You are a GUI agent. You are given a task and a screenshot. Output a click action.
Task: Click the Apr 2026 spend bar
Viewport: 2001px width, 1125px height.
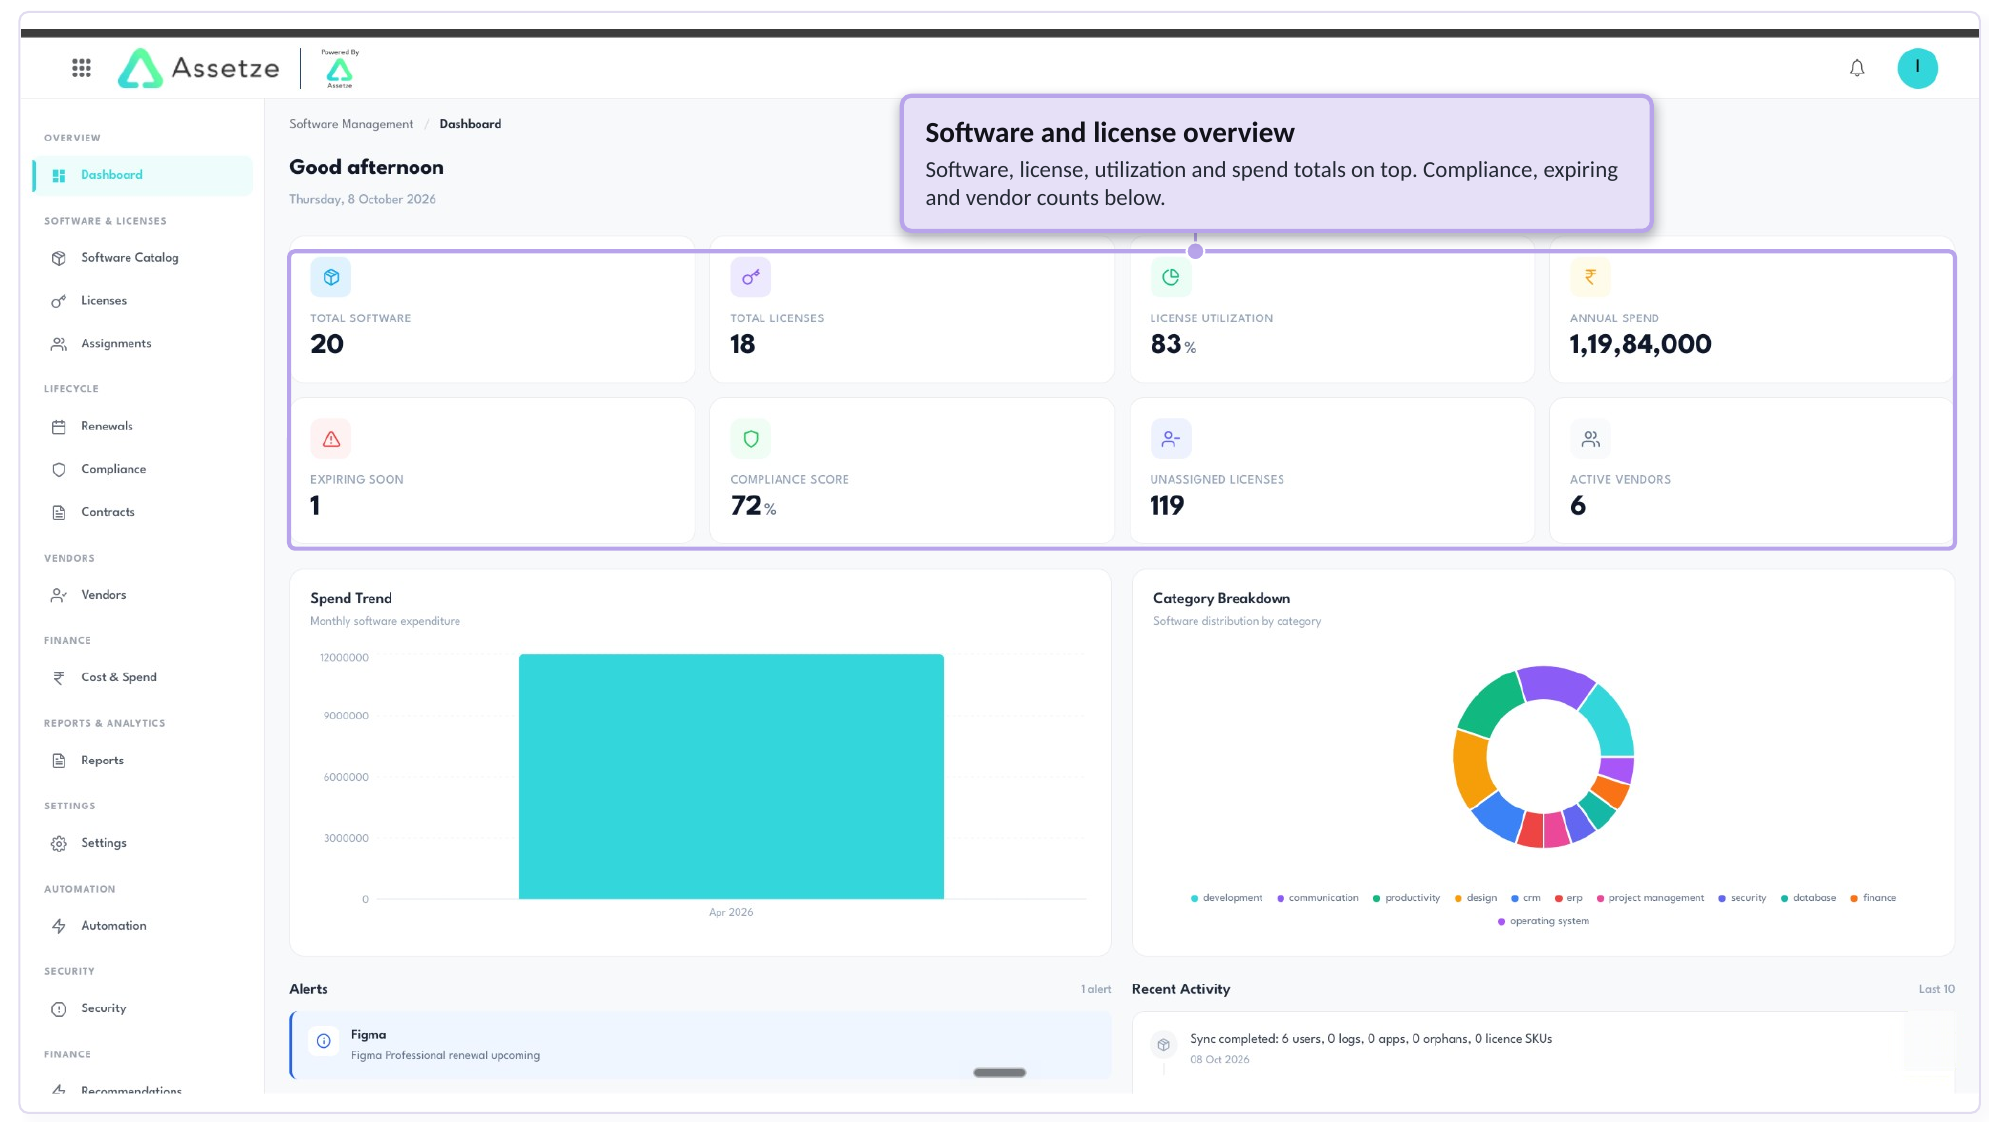tap(731, 776)
